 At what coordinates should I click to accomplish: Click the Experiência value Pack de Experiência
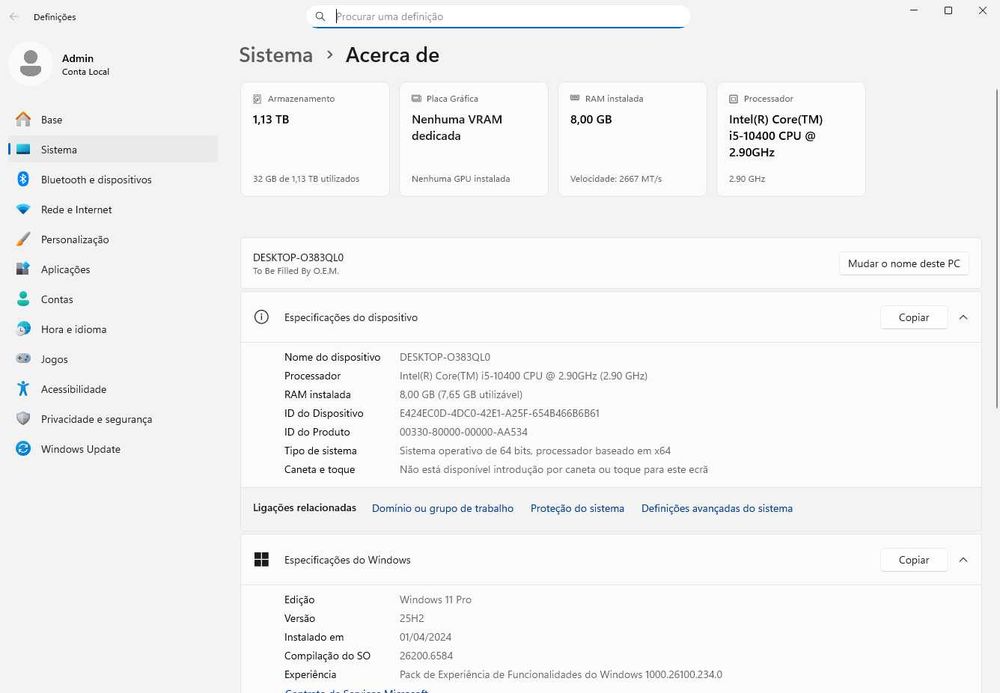coord(561,675)
